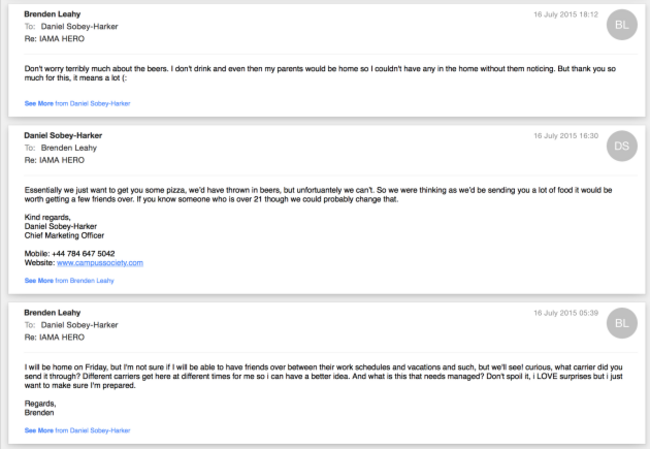
Task: Click the 16 July 2015 16:30 timestamp
Action: (x=566, y=136)
